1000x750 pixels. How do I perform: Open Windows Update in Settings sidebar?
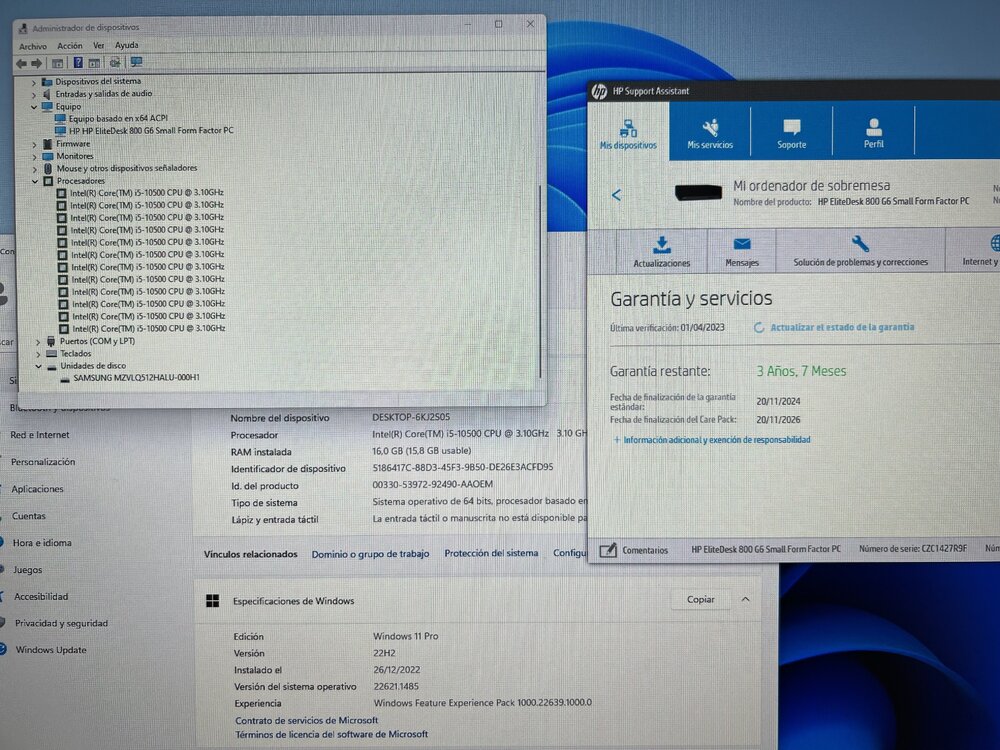coord(51,651)
